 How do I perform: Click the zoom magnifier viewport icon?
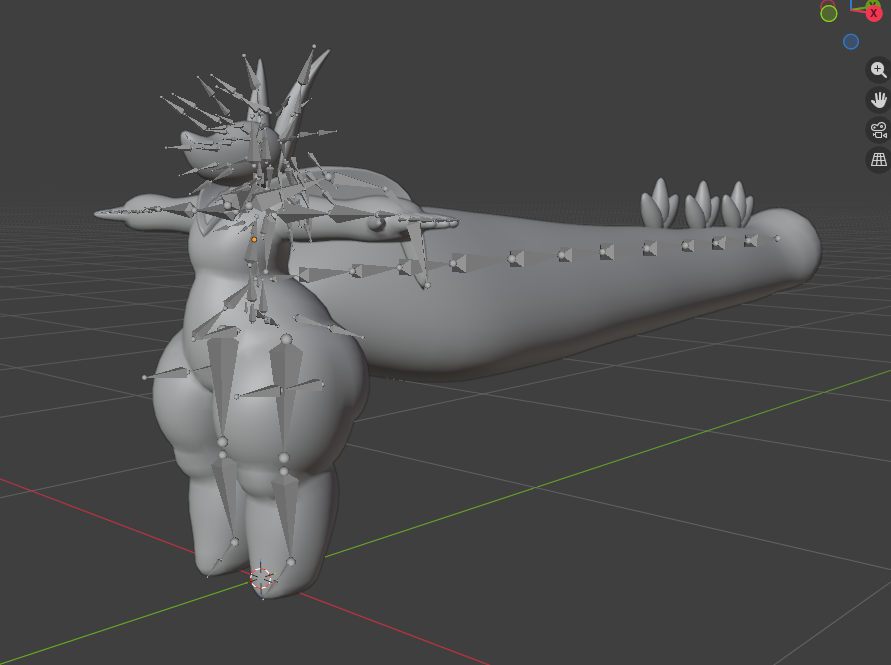(x=878, y=70)
